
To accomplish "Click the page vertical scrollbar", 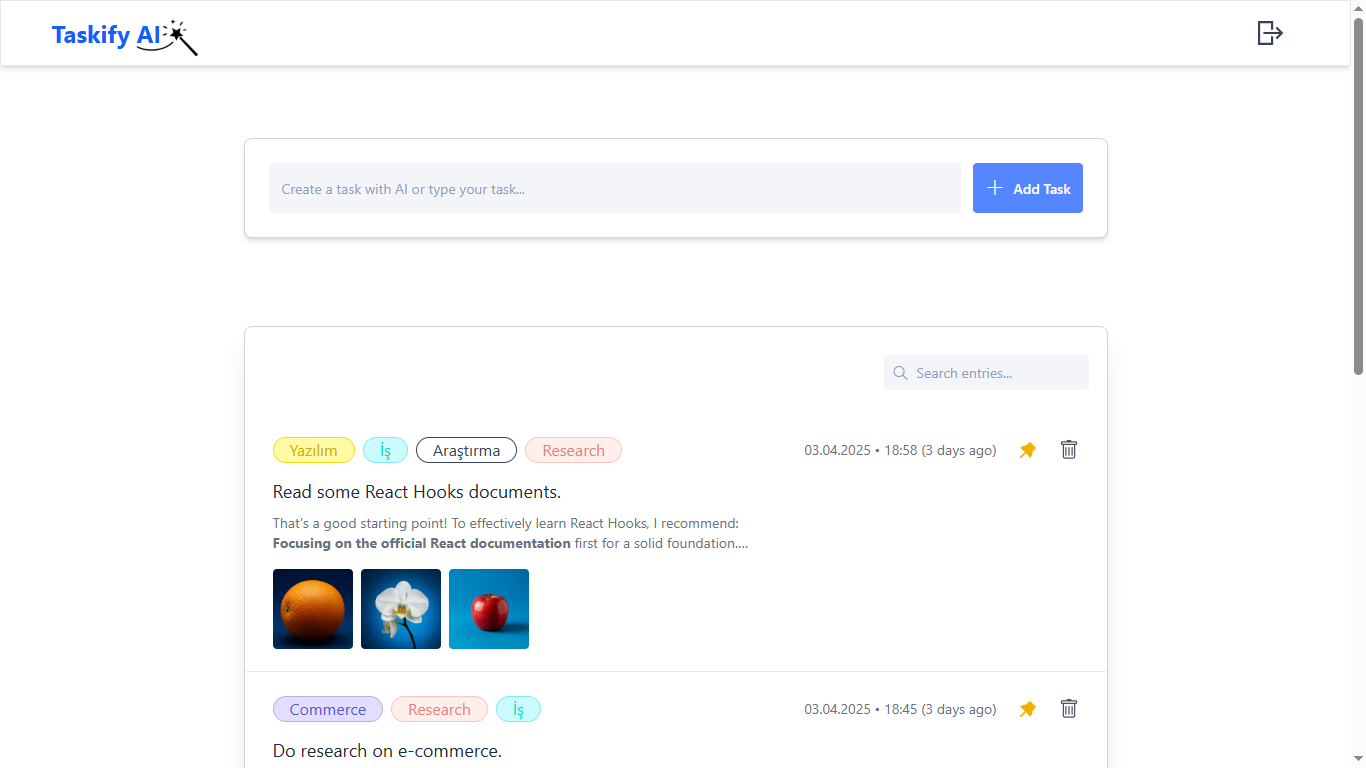I will [x=1358, y=200].
